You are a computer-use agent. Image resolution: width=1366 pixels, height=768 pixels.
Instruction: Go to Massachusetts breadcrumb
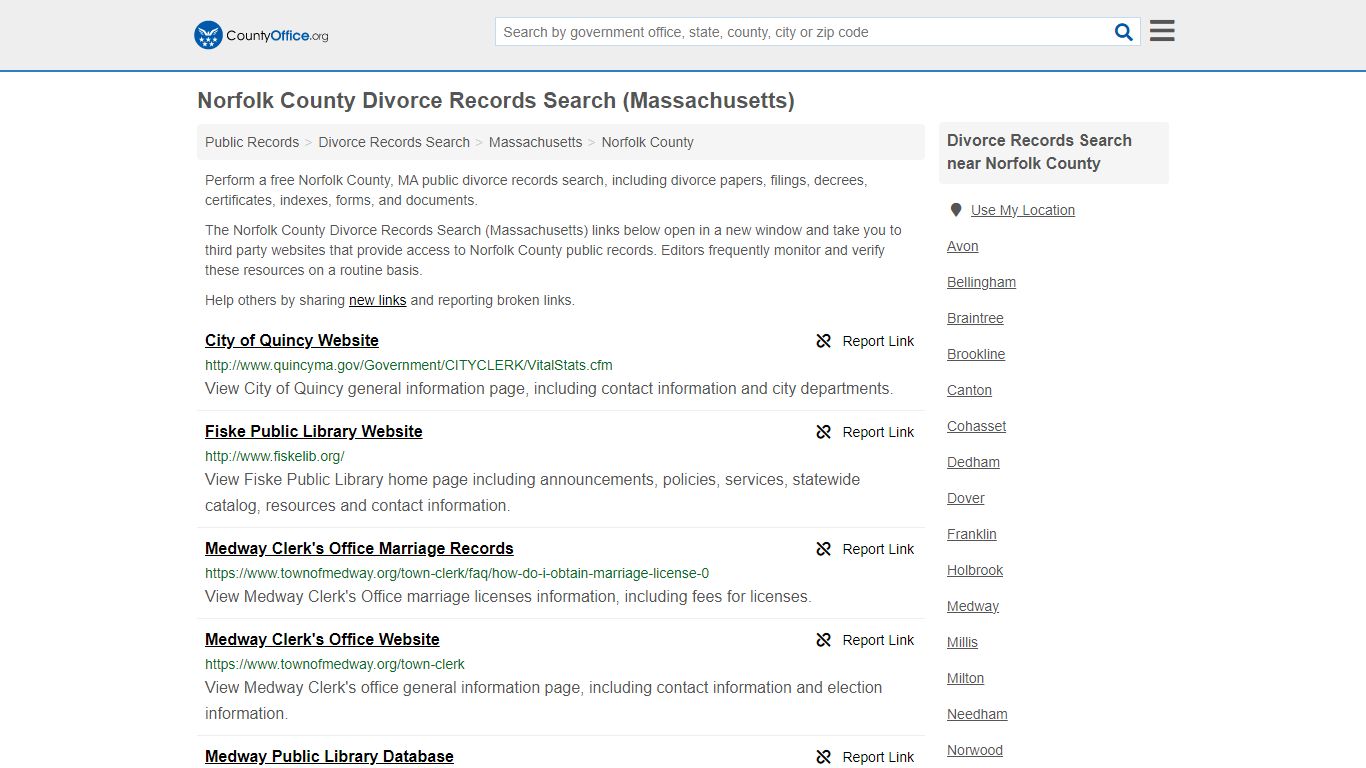(x=535, y=142)
